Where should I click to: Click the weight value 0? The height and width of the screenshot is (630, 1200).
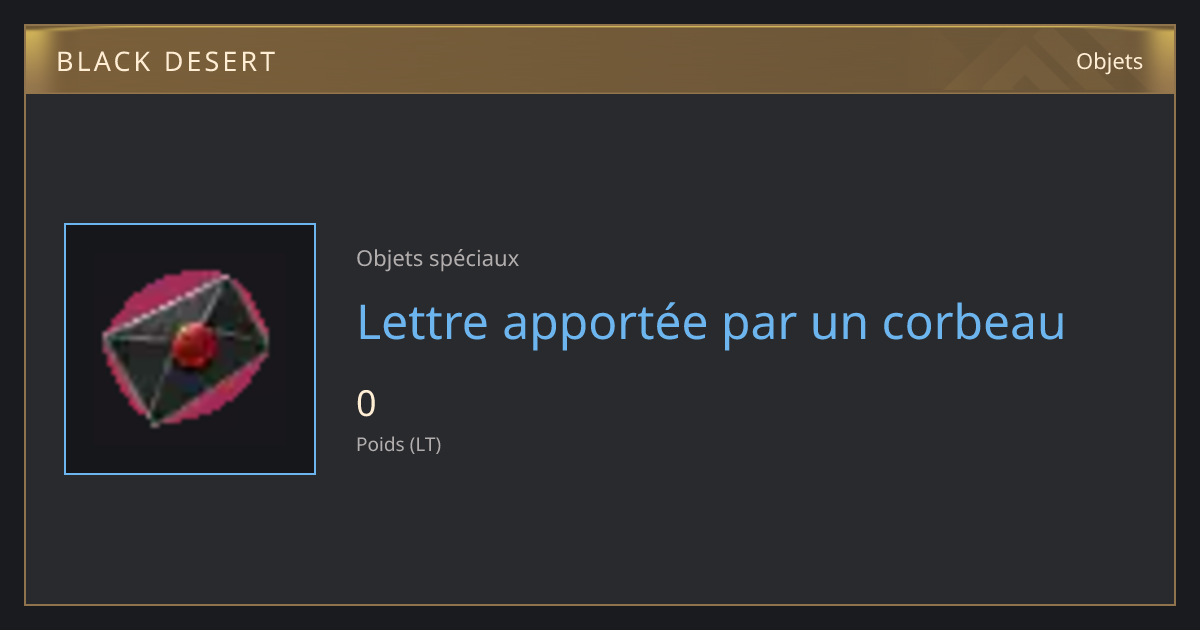coord(366,403)
